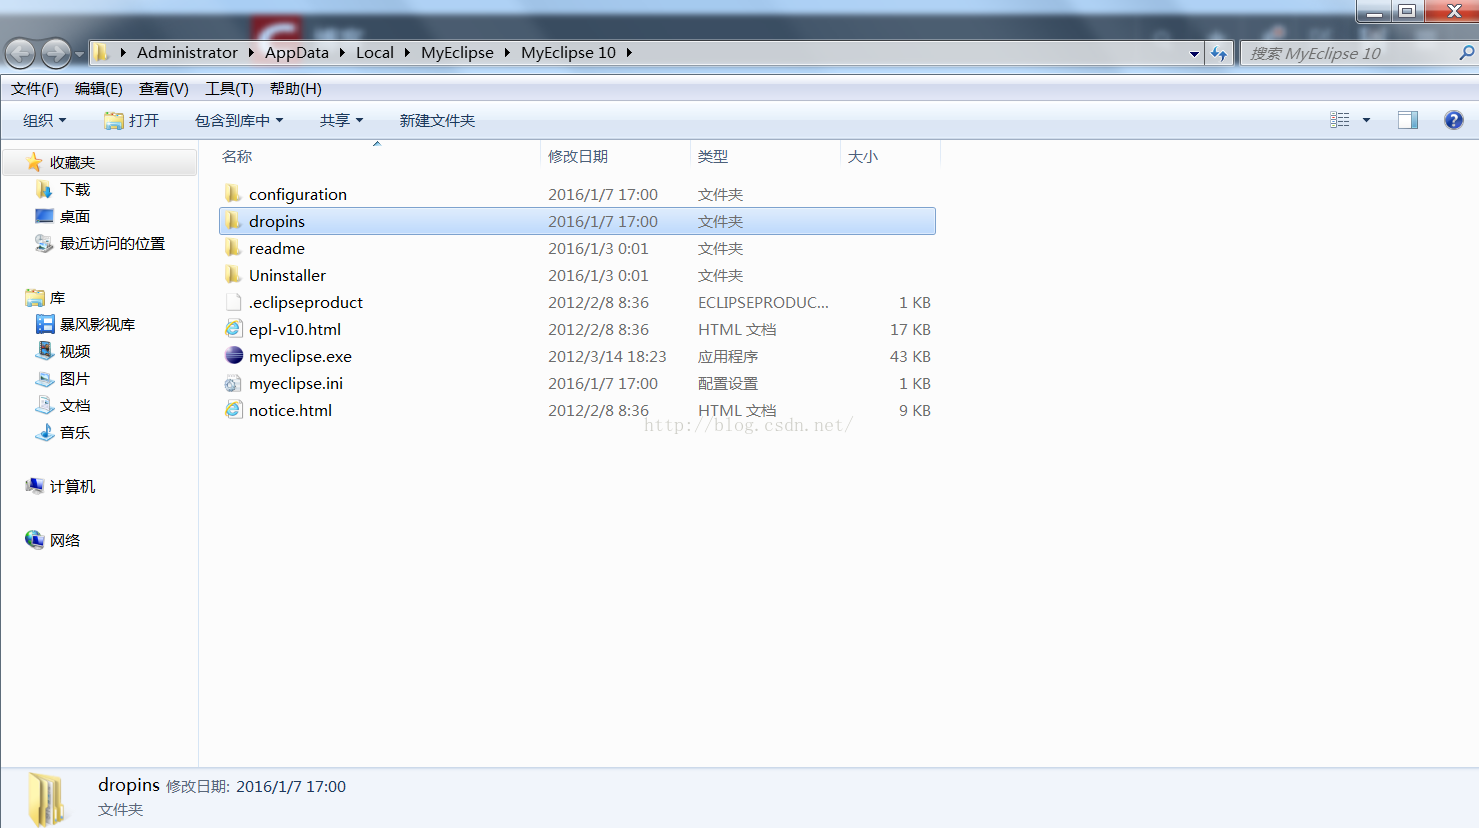
Task: Open 音乐 library
Action: 75,432
